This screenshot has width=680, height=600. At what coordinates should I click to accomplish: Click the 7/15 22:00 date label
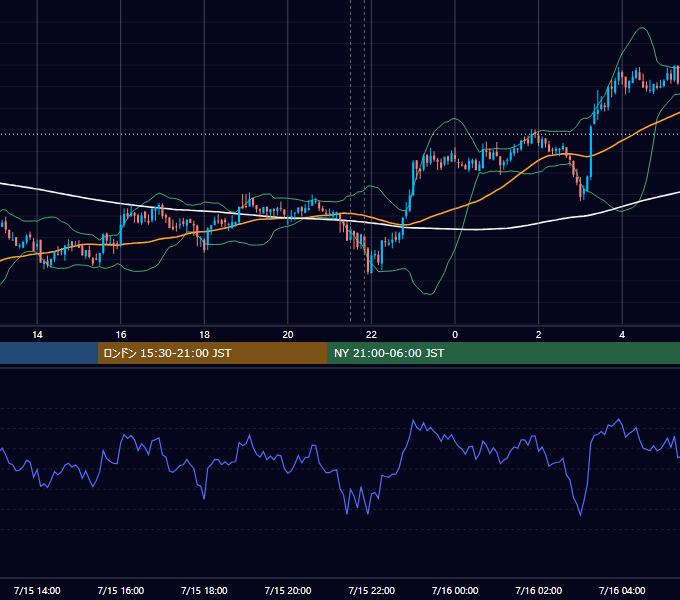tap(371, 590)
